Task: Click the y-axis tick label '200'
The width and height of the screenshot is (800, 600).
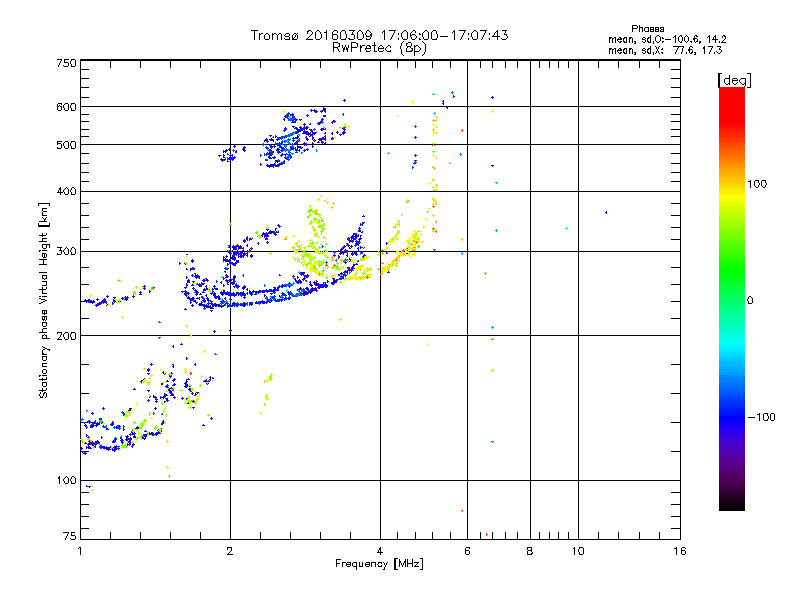Action: click(x=66, y=336)
